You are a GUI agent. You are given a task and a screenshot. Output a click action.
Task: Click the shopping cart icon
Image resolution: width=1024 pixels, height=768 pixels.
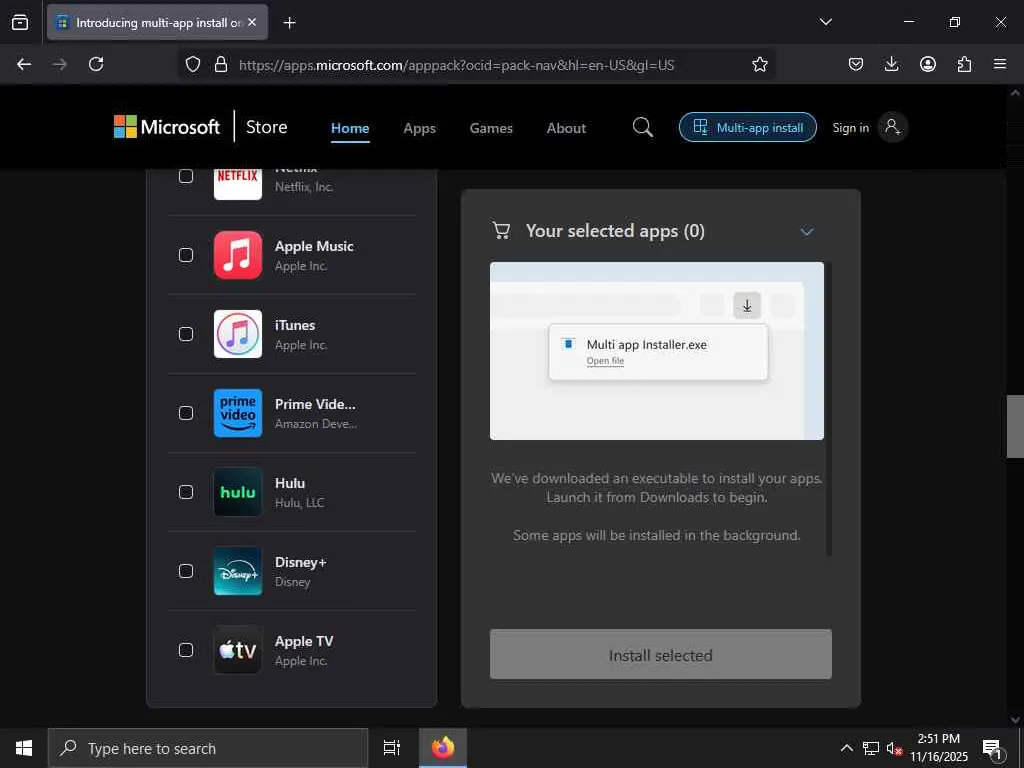pos(501,231)
